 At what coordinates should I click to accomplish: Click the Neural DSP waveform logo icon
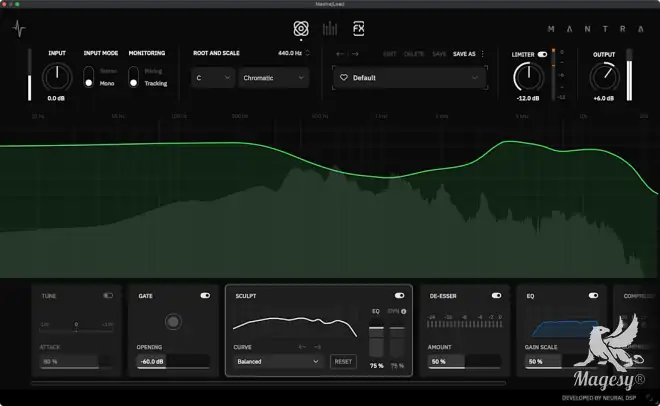tap(19, 29)
